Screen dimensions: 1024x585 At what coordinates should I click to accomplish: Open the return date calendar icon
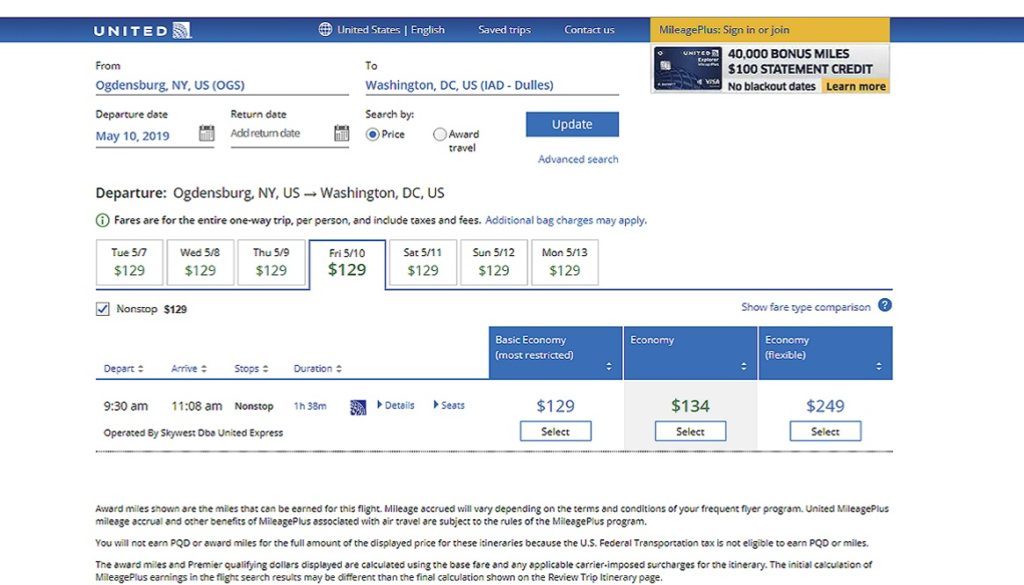[342, 133]
